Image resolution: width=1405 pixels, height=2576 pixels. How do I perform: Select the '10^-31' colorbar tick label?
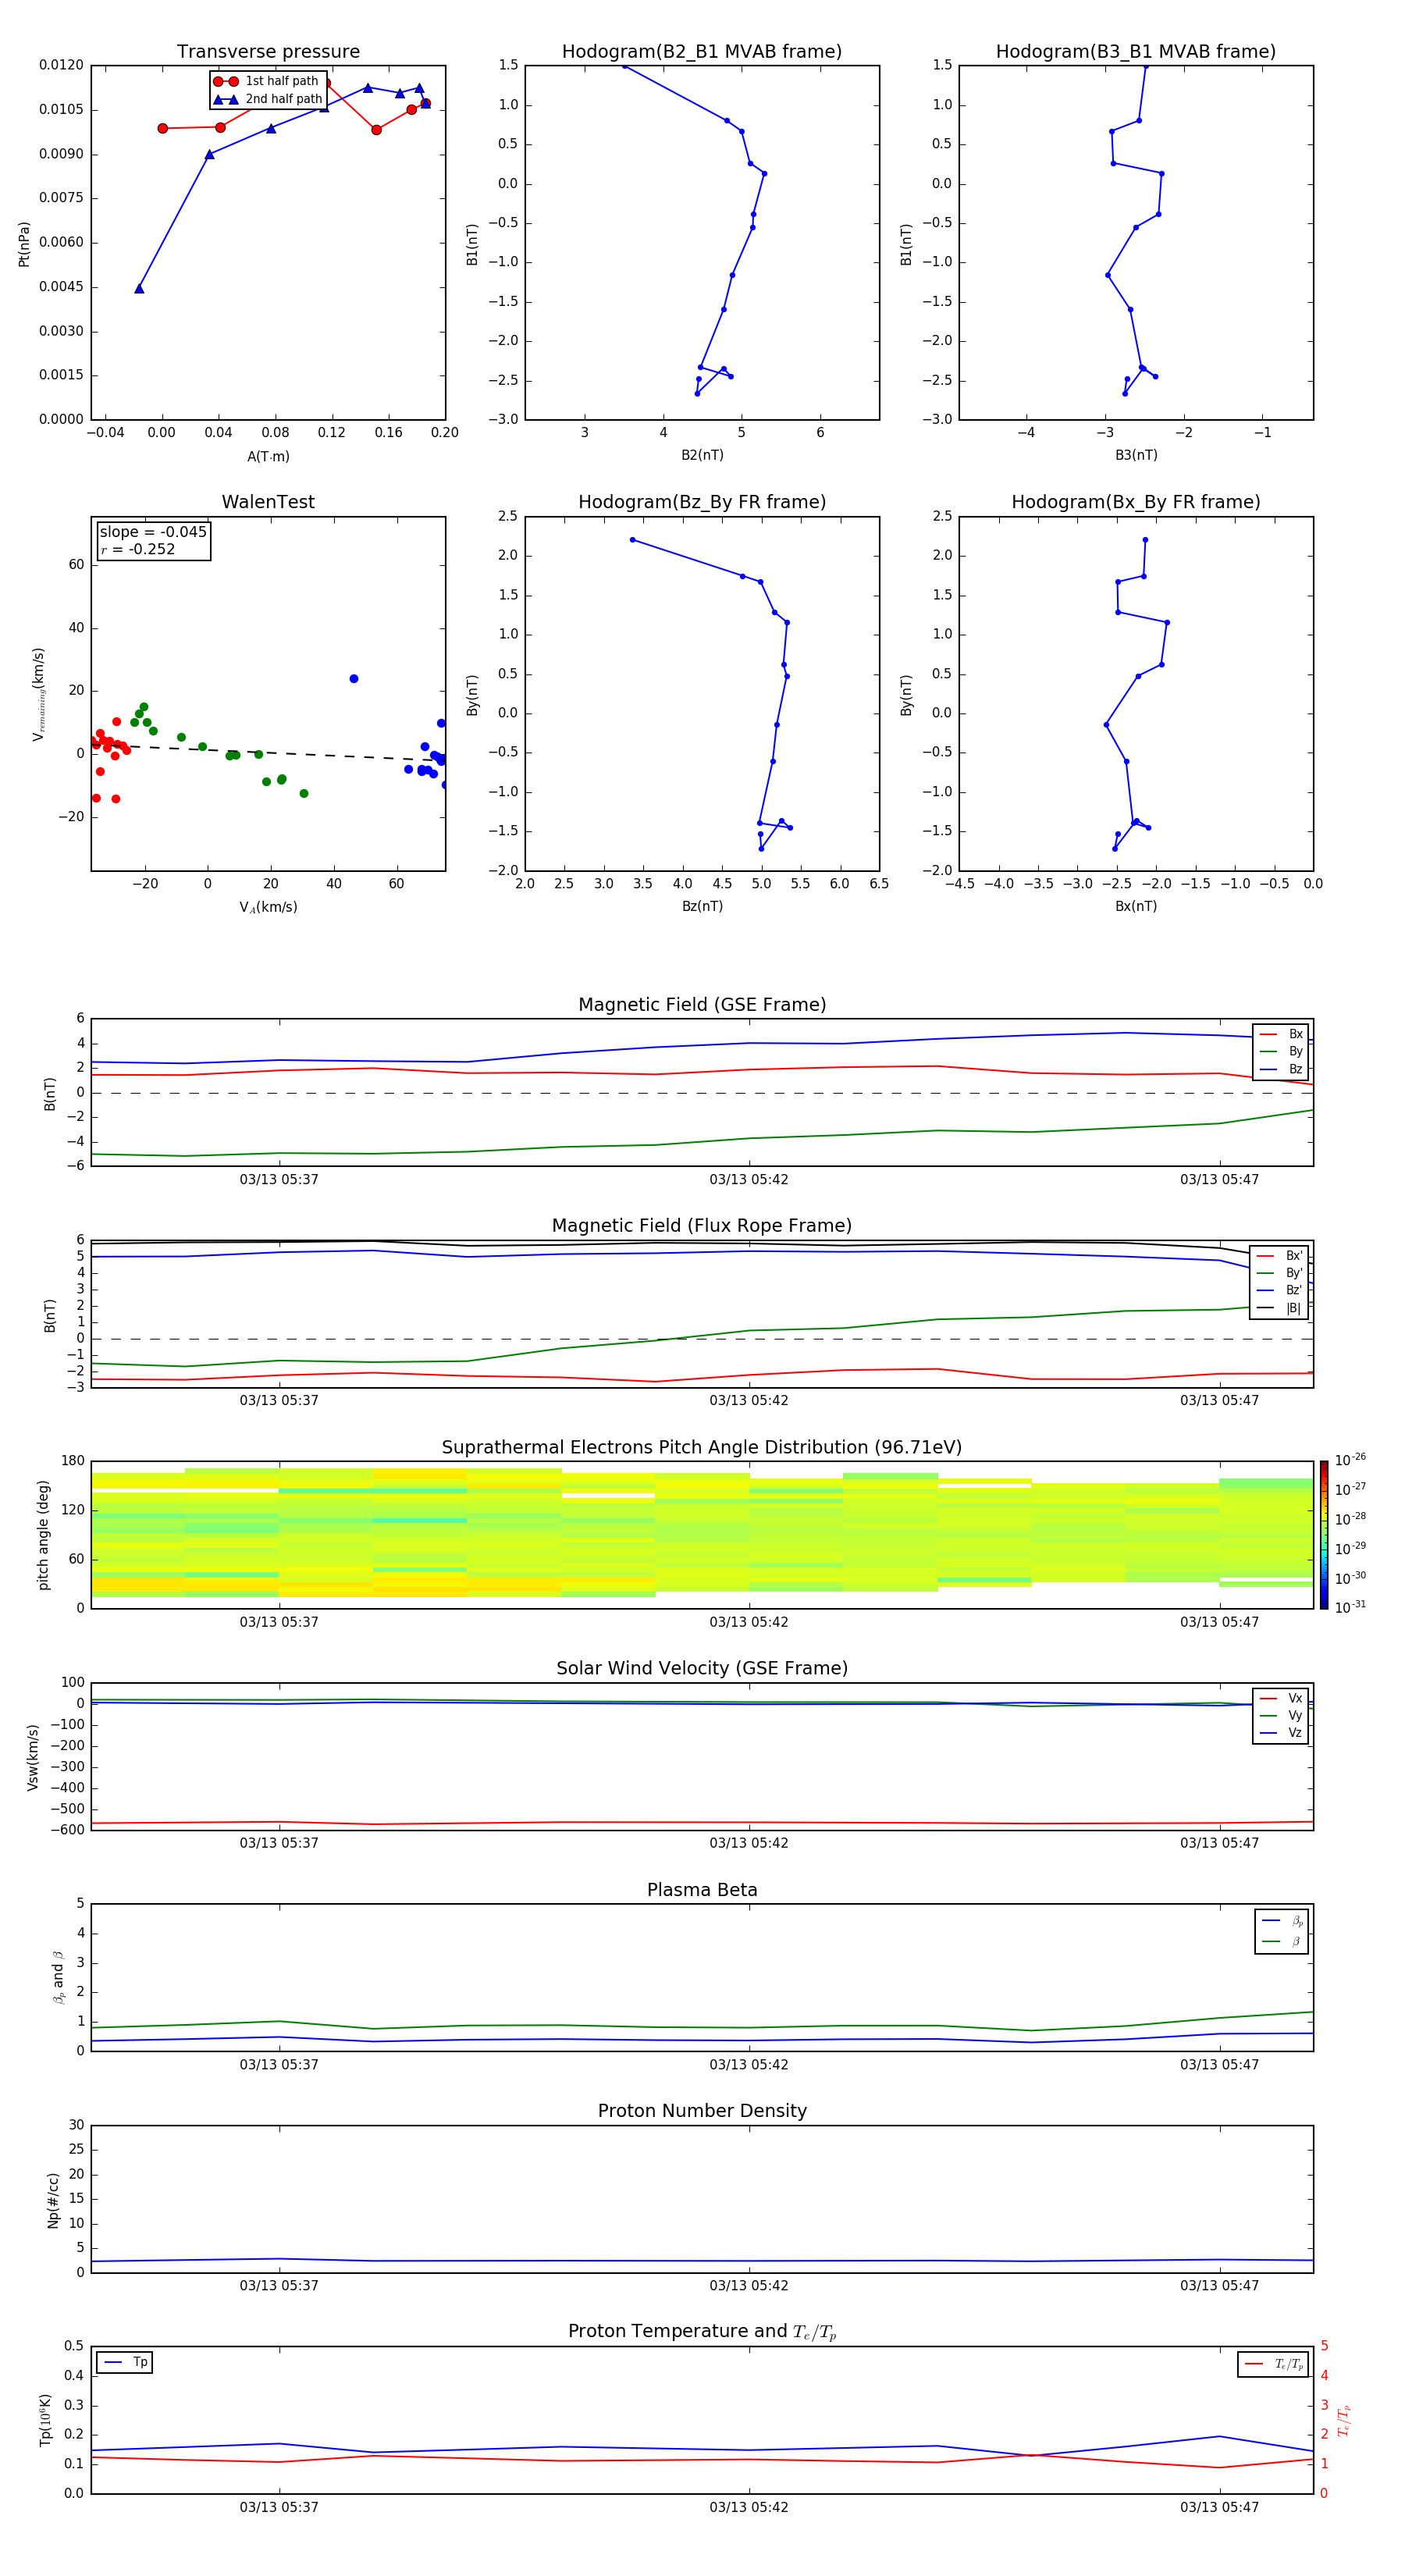click(1350, 1607)
